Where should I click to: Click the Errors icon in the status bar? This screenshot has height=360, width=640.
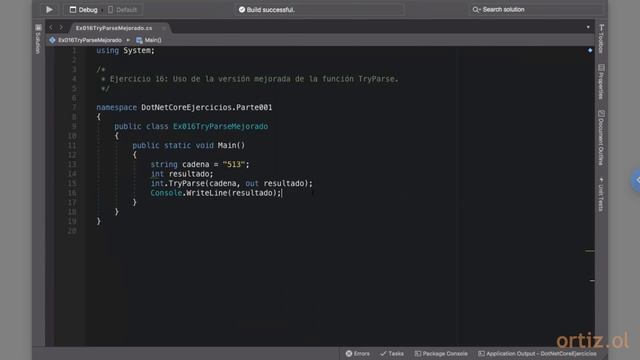click(x=349, y=353)
